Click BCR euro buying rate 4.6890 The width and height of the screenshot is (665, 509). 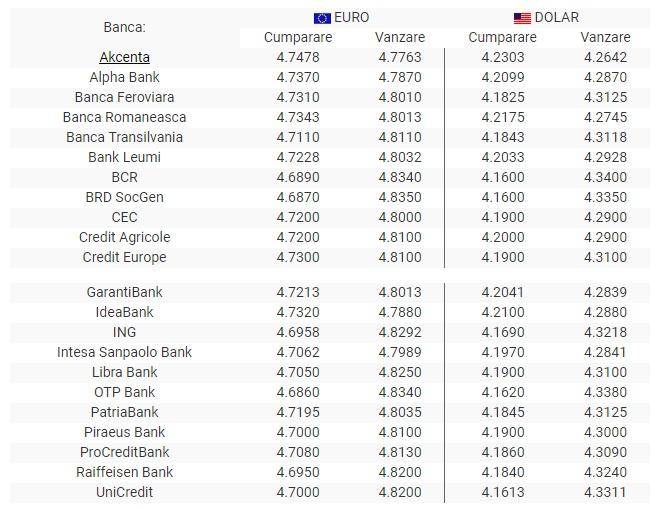tap(298, 177)
